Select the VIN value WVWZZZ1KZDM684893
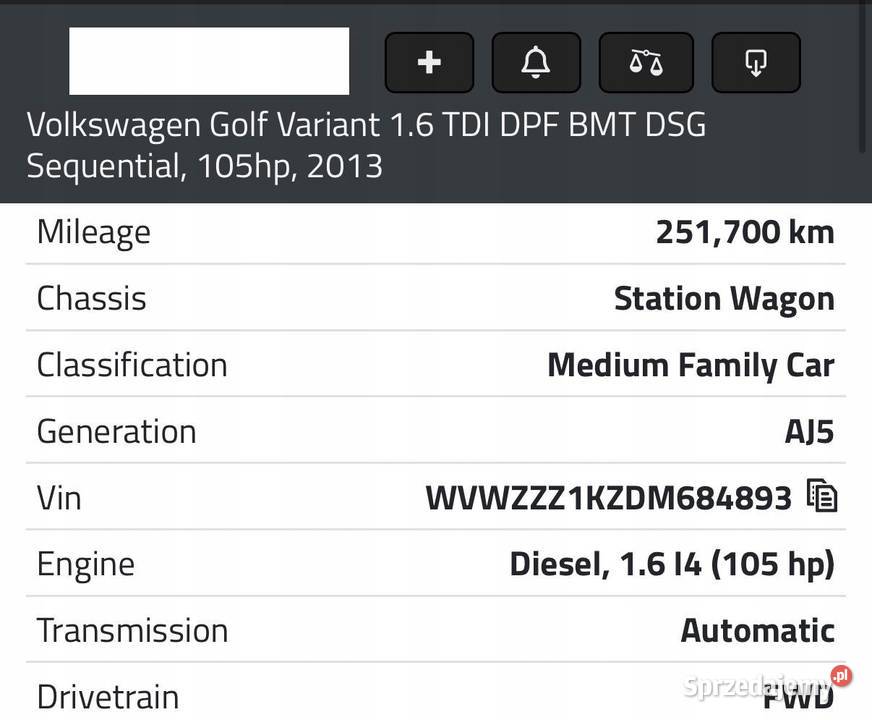 point(608,498)
